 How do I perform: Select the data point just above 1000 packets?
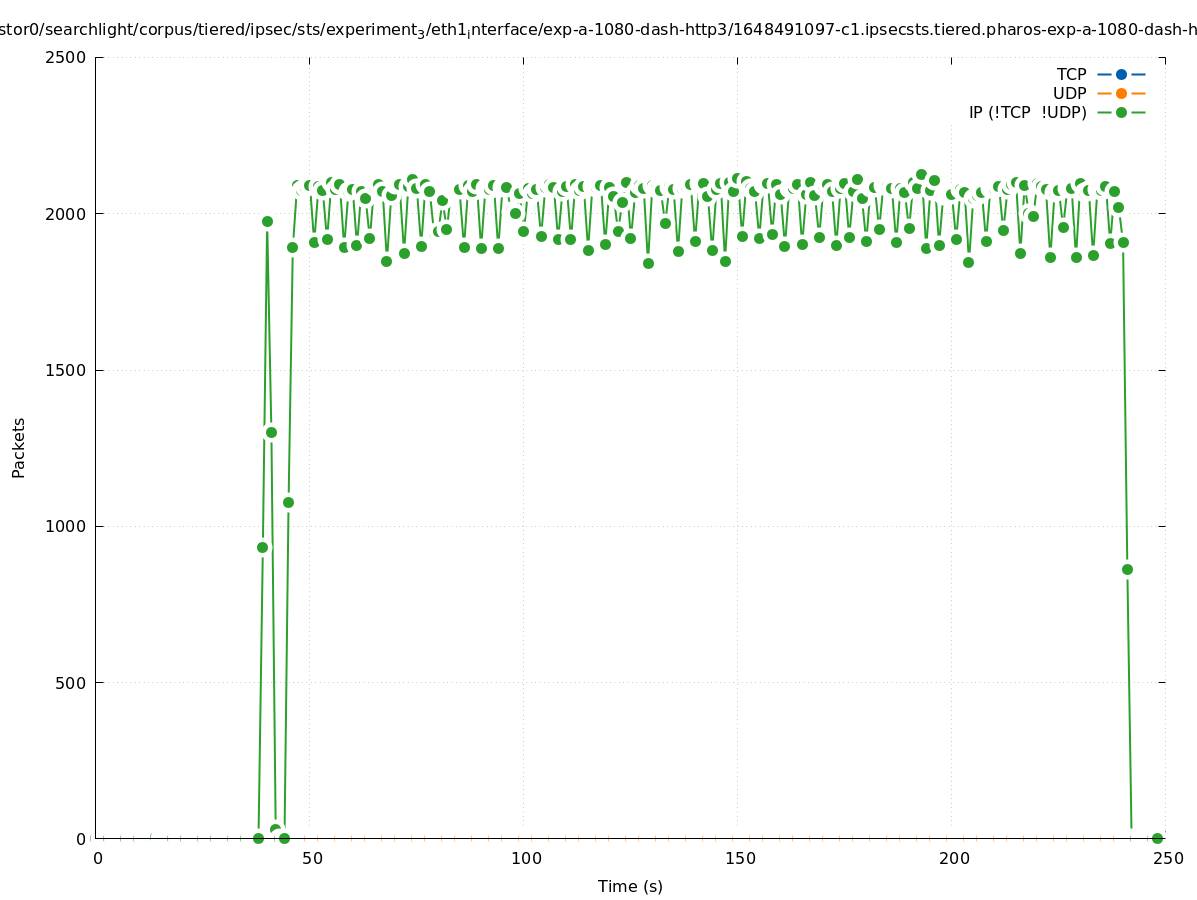pyautogui.click(x=288, y=502)
